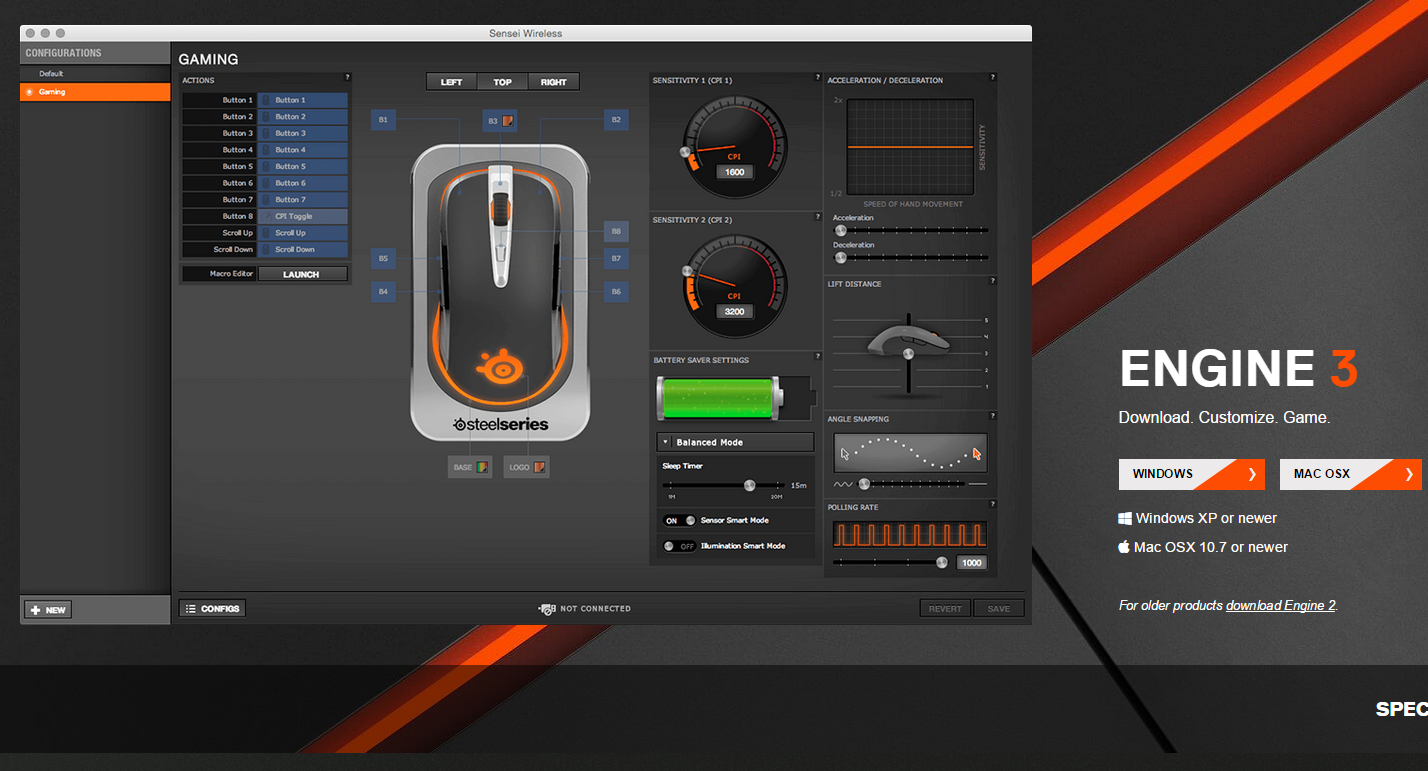Viewport: 1428px width, 771px height.
Task: Open help for Sensitivity 1 panel
Action: [817, 77]
